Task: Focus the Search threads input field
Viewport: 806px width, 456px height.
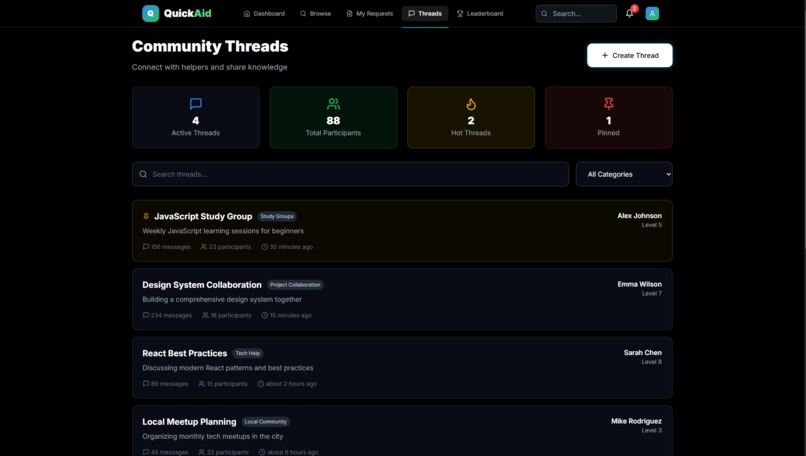Action: pyautogui.click(x=351, y=174)
